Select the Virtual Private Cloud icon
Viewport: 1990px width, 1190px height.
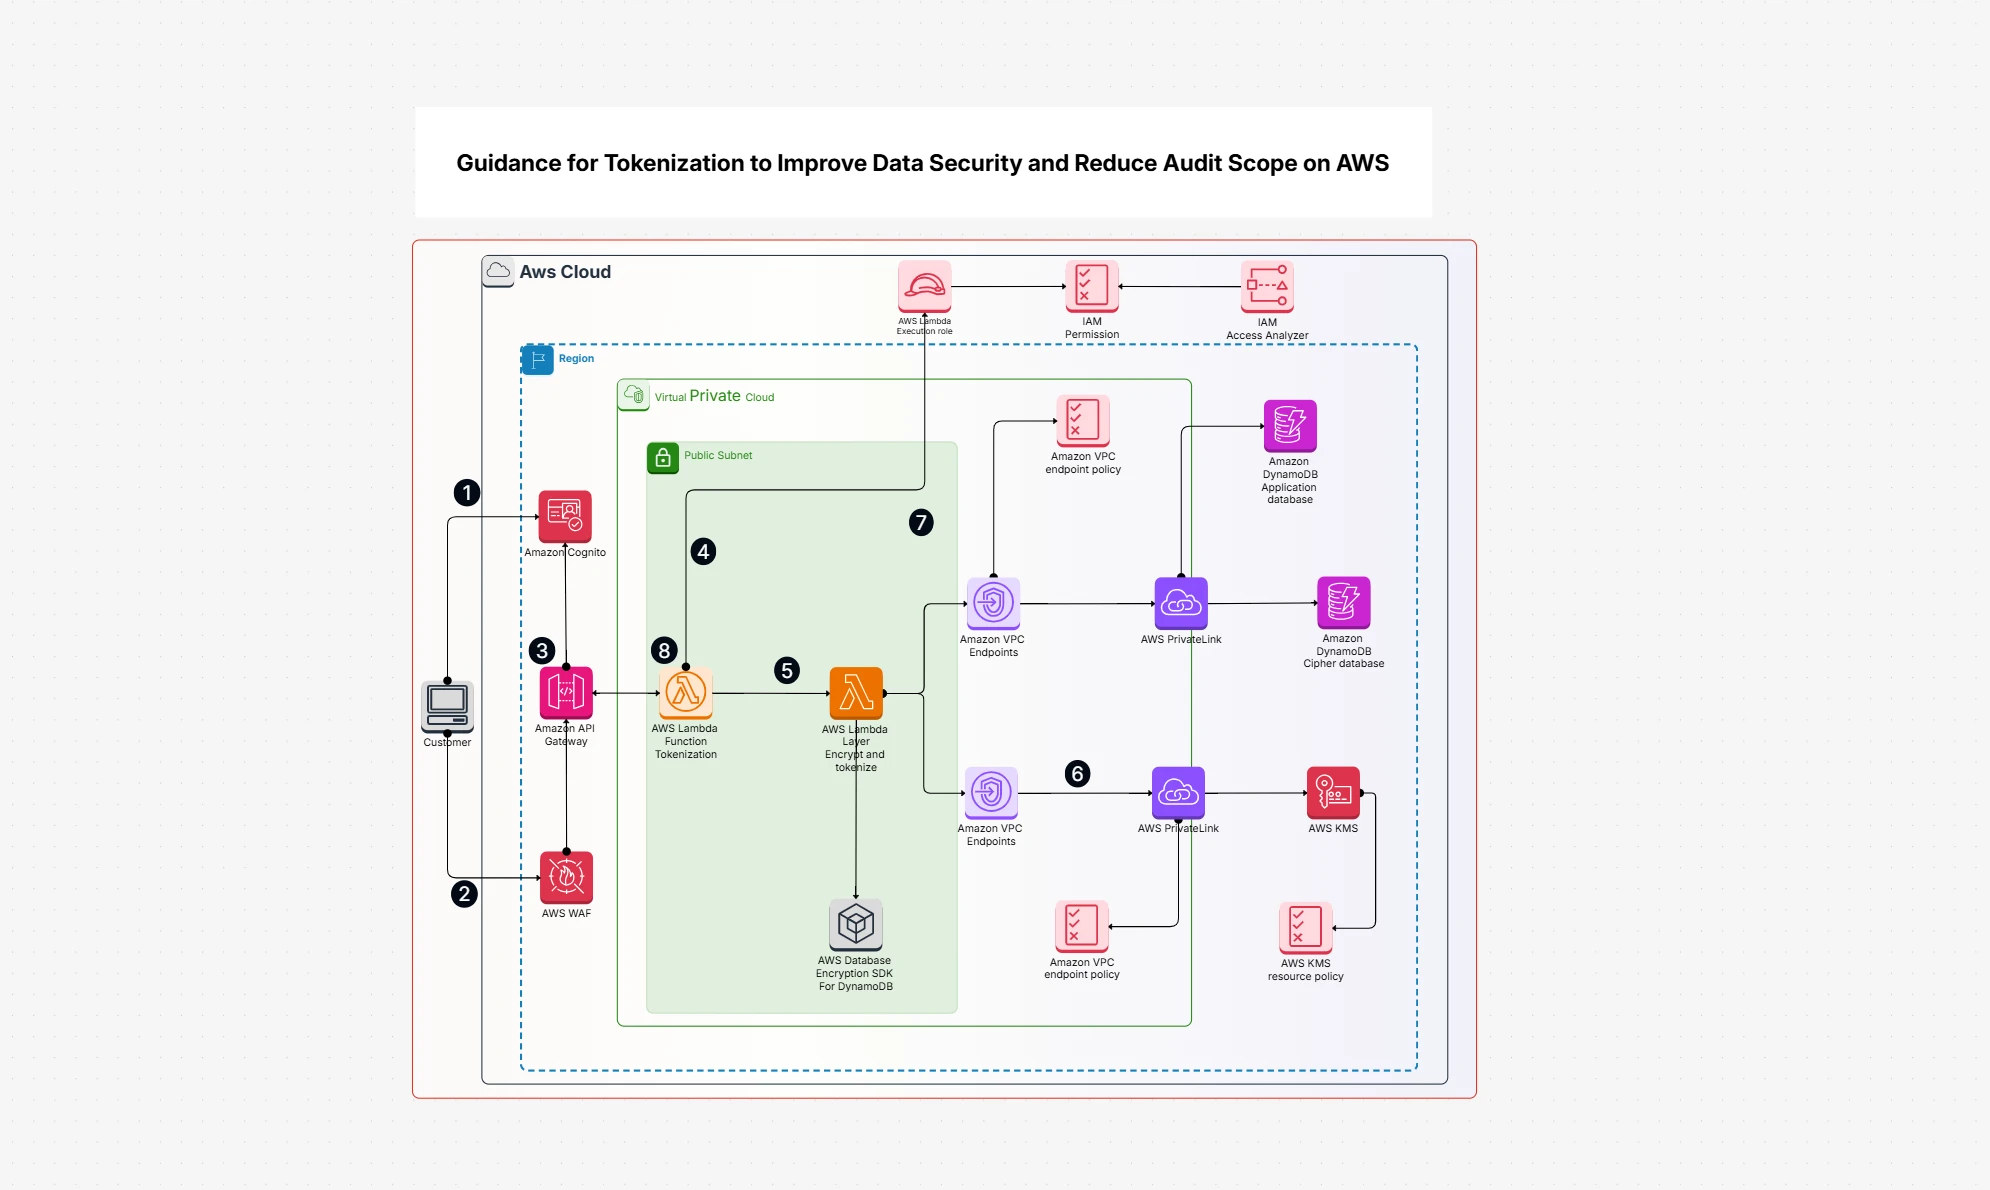coord(634,396)
